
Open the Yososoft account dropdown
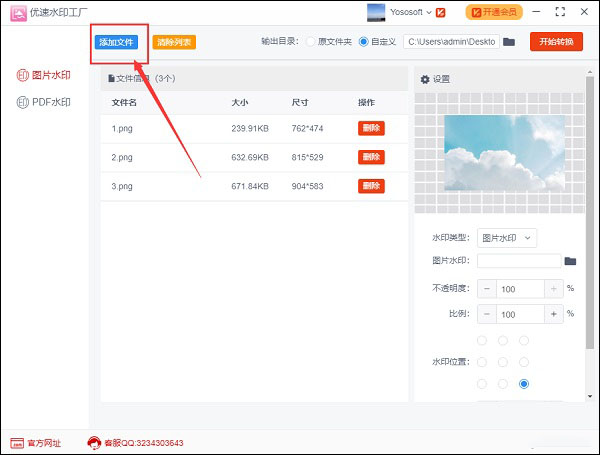coord(411,12)
